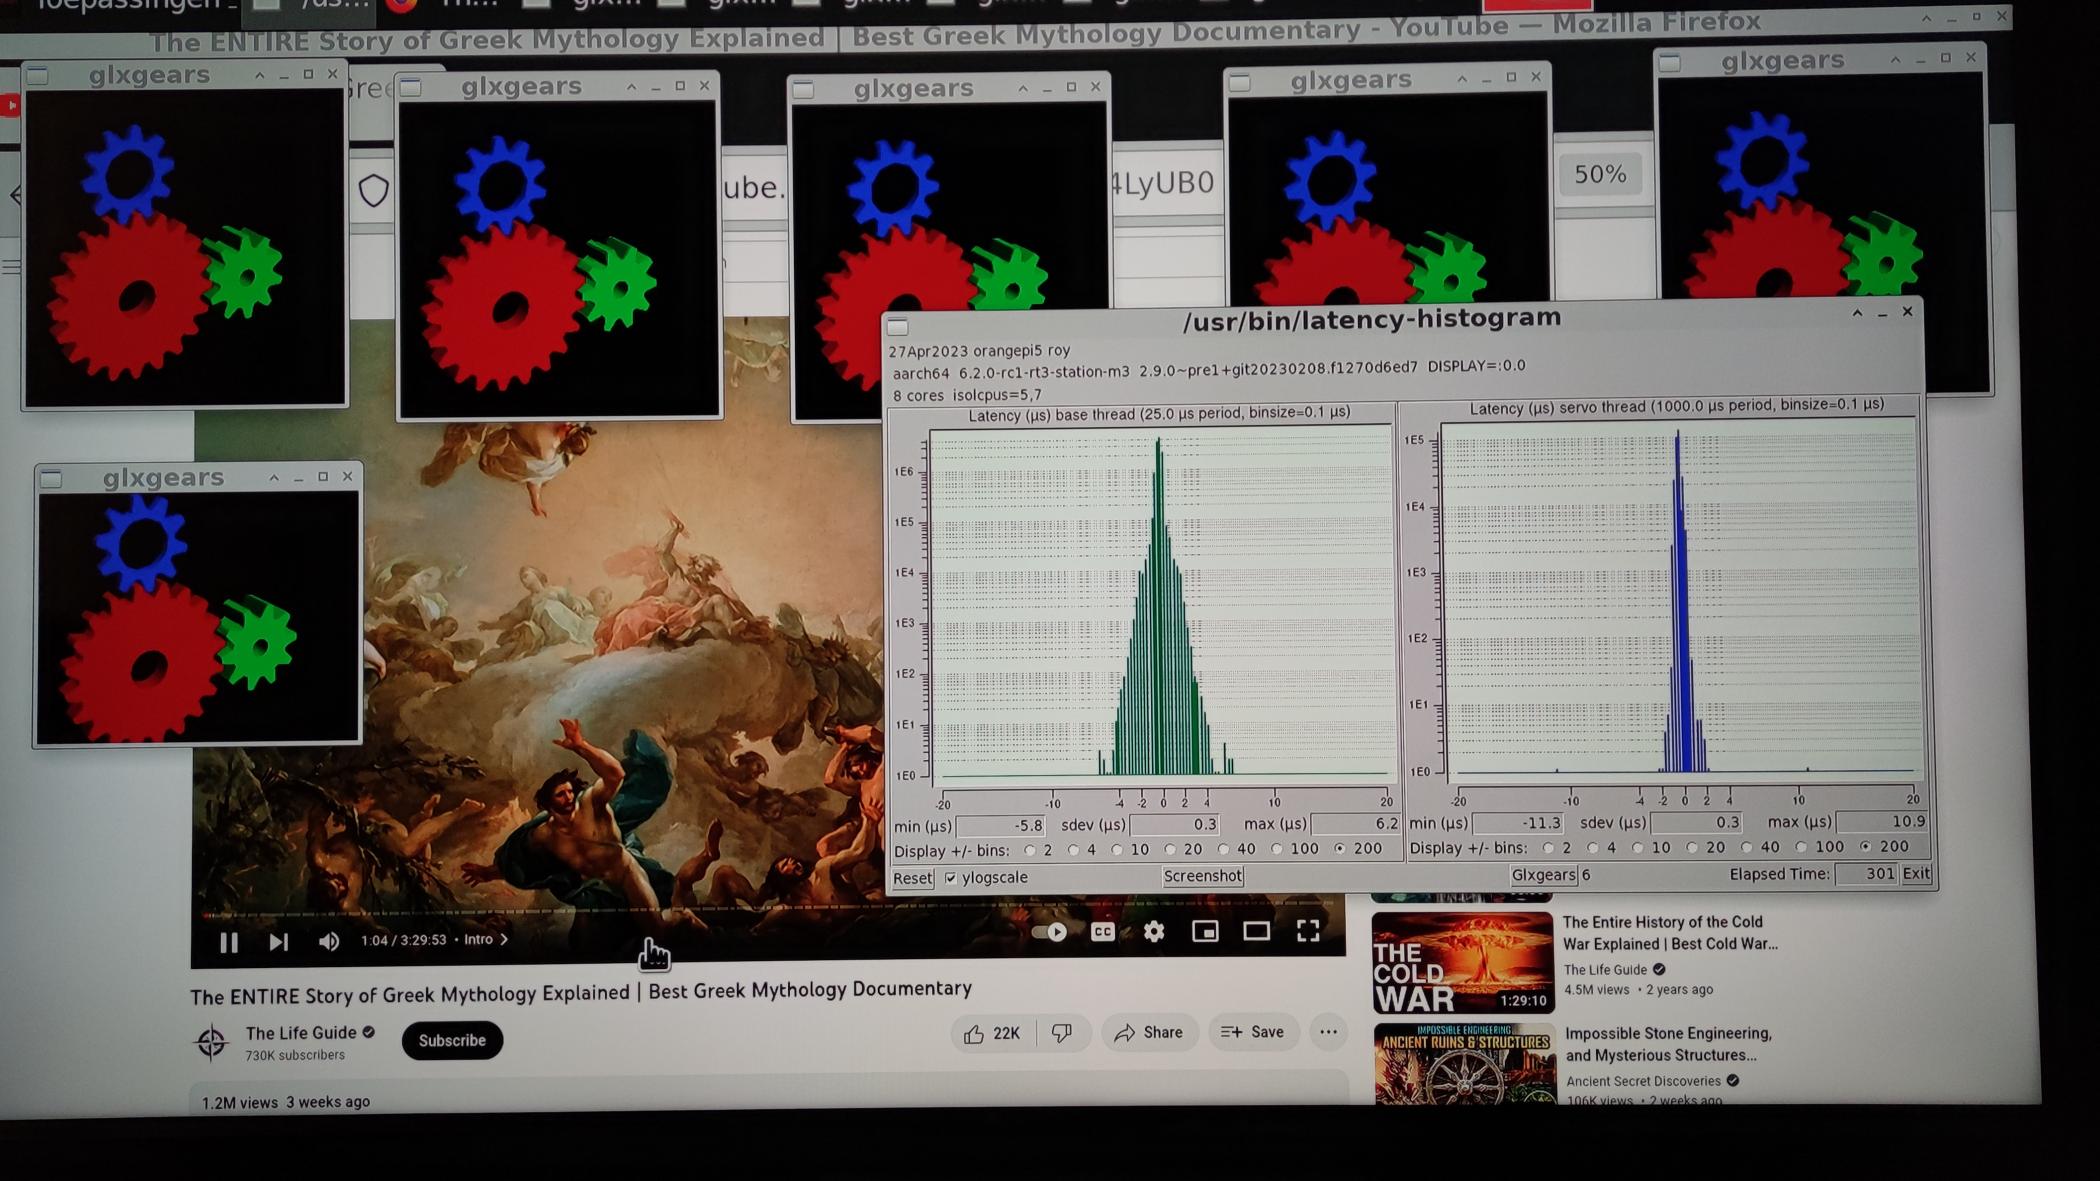Switch to theater mode icon

1257,932
